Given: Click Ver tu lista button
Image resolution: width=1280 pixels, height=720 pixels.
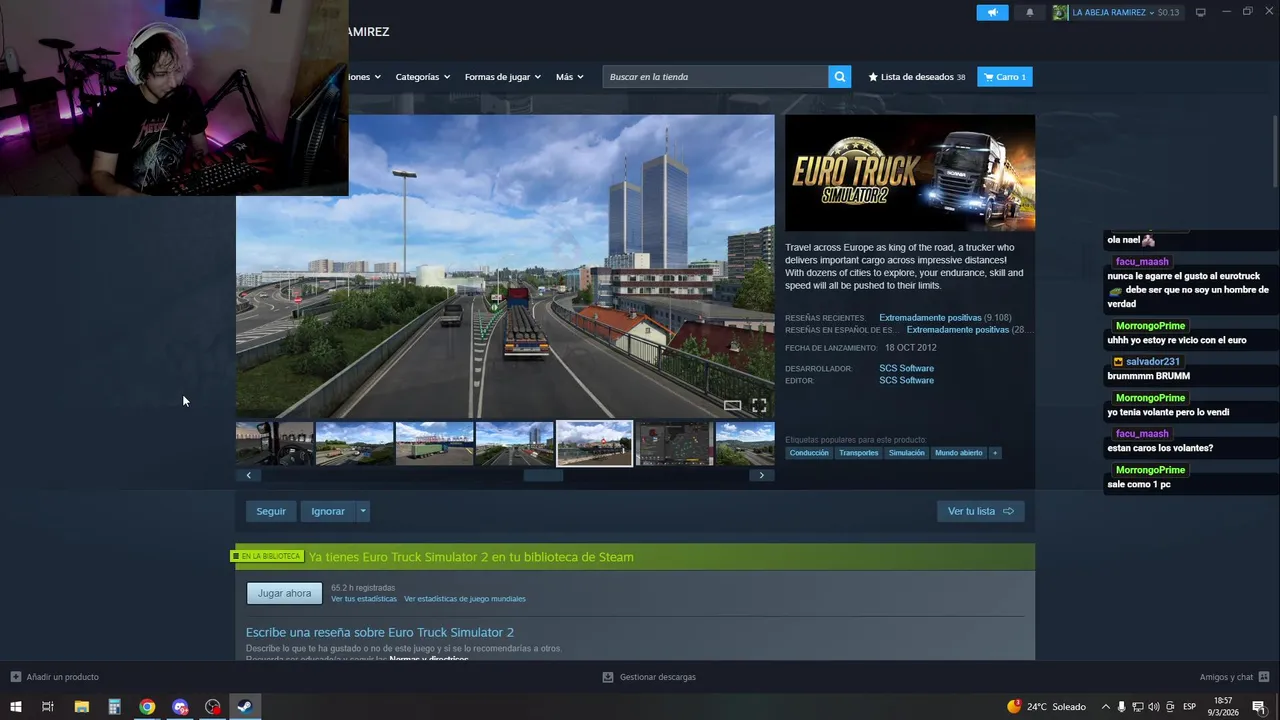Looking at the screenshot, I should pyautogui.click(x=981, y=511).
